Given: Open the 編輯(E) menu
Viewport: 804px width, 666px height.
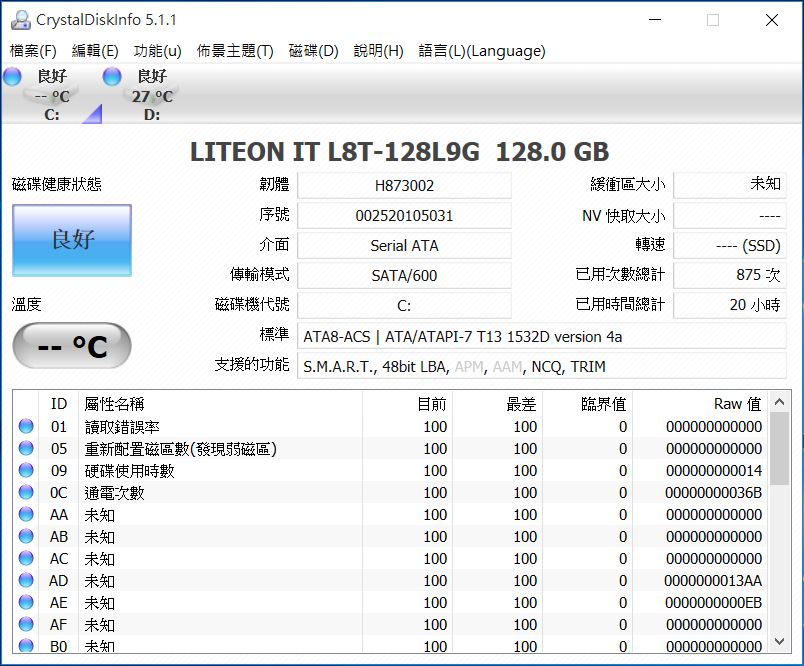Looking at the screenshot, I should click(95, 51).
